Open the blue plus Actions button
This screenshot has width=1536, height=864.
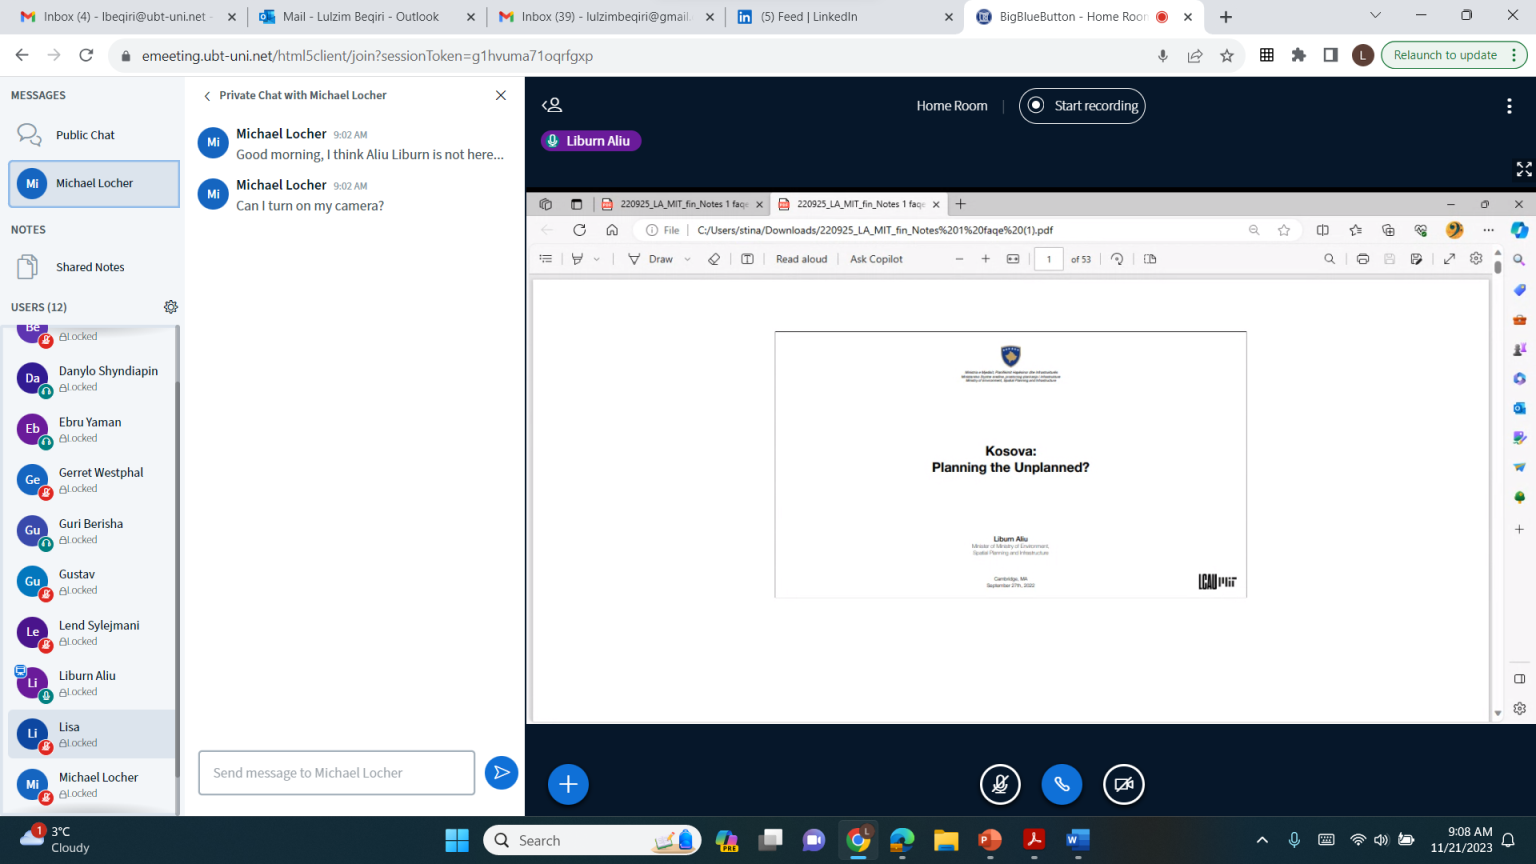(x=568, y=785)
